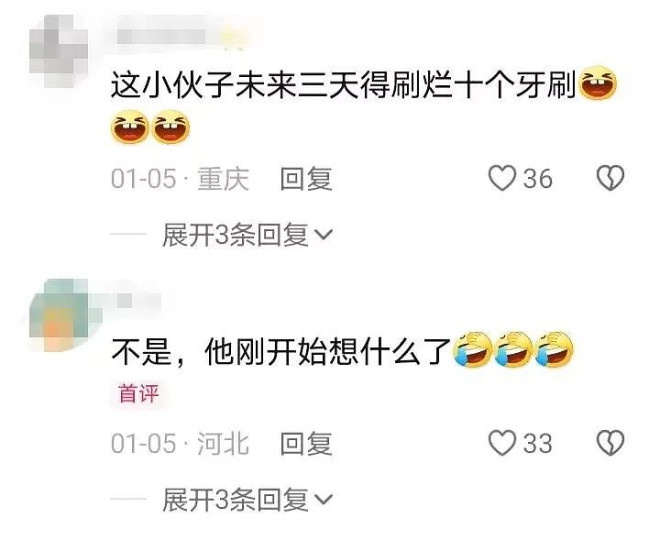Tap the comment text 这小伙子未来三天得刷烂十个牙刷
Image resolution: width=660 pixels, height=540 pixels.
click(x=343, y=83)
